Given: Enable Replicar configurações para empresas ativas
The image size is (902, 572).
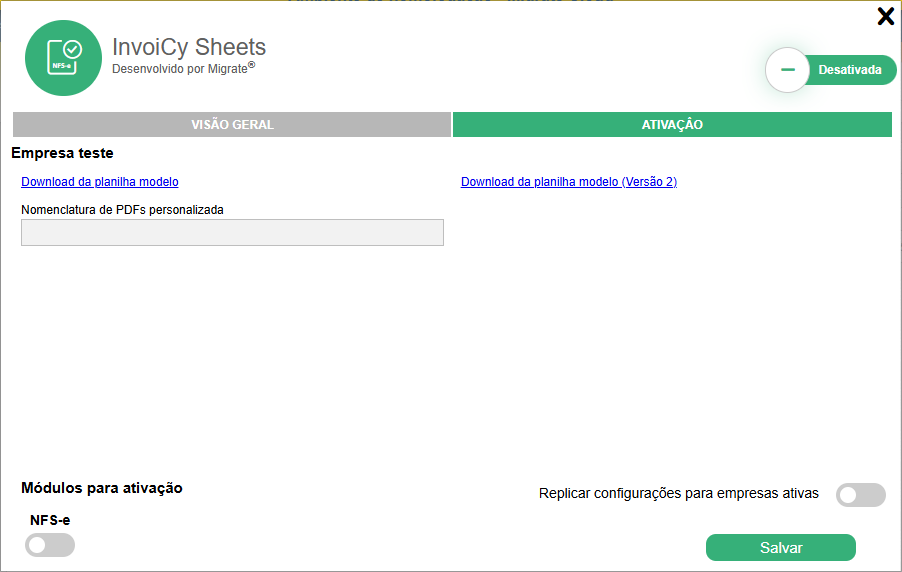Looking at the screenshot, I should (x=860, y=494).
